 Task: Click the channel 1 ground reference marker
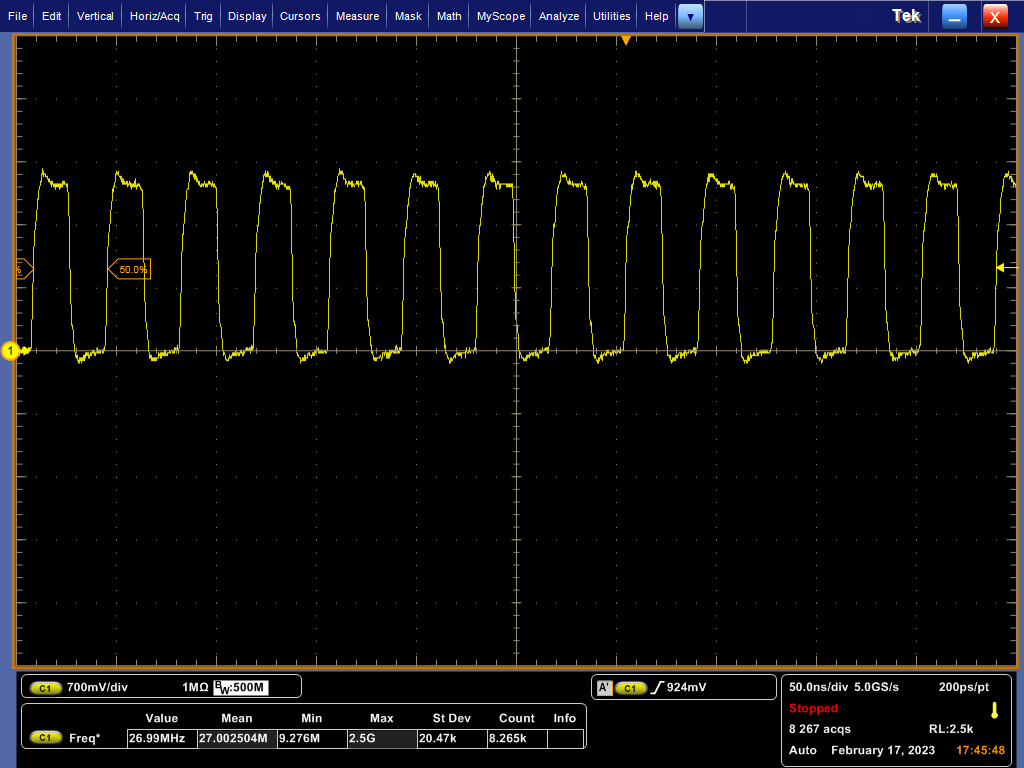(x=11, y=351)
